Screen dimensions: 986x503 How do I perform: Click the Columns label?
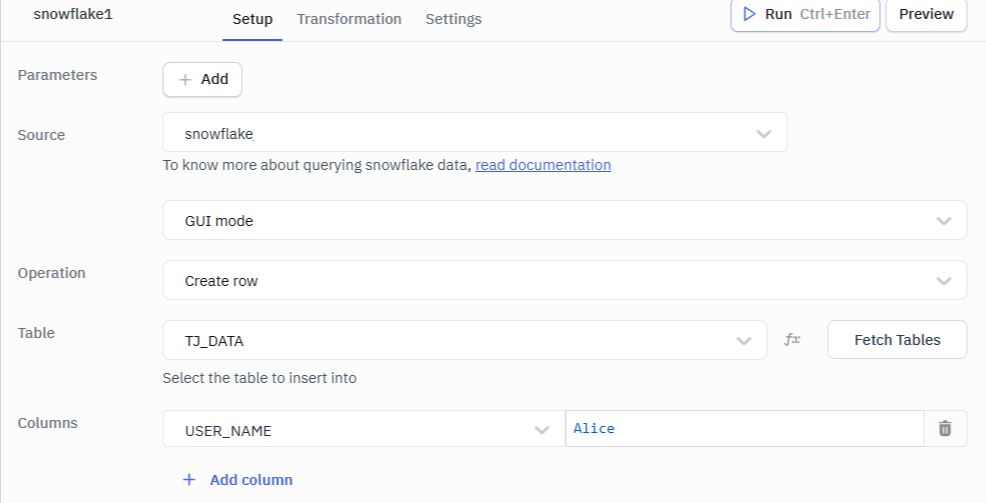click(48, 423)
